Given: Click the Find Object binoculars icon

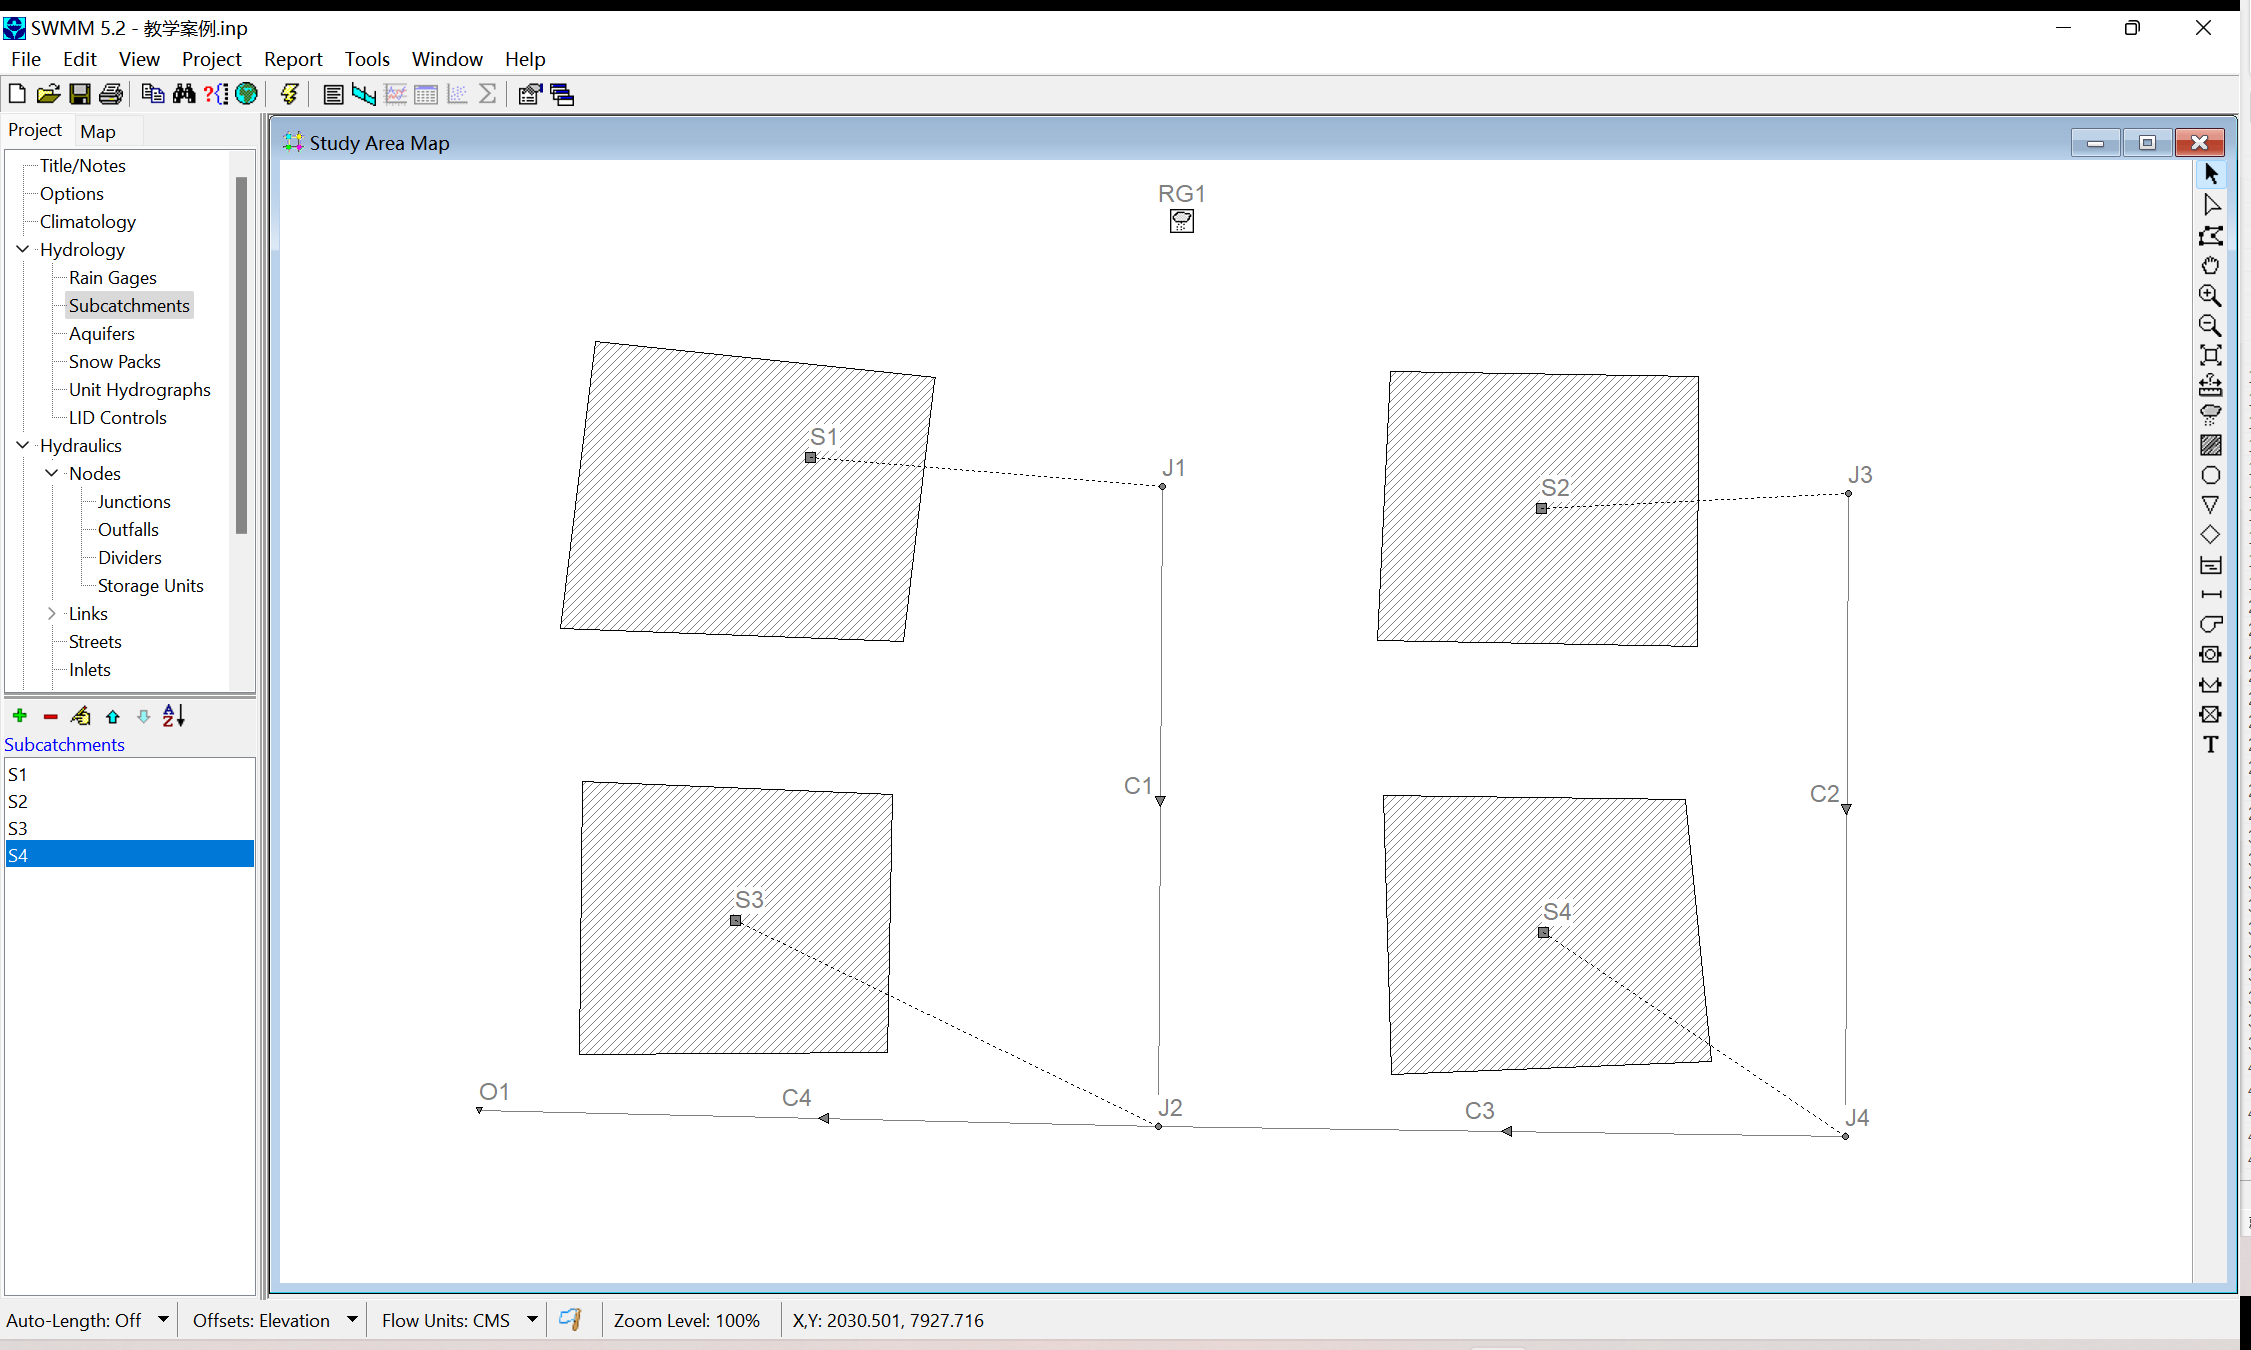Looking at the screenshot, I should coord(184,94).
